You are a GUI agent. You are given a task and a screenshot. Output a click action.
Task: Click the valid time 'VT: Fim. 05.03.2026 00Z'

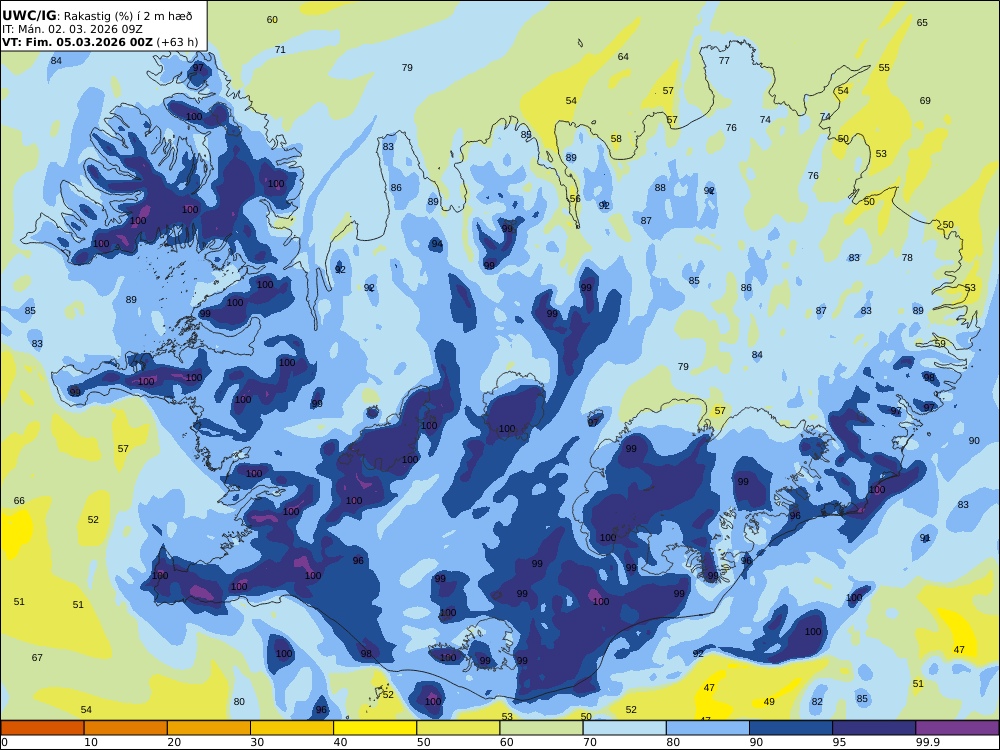tap(77, 42)
